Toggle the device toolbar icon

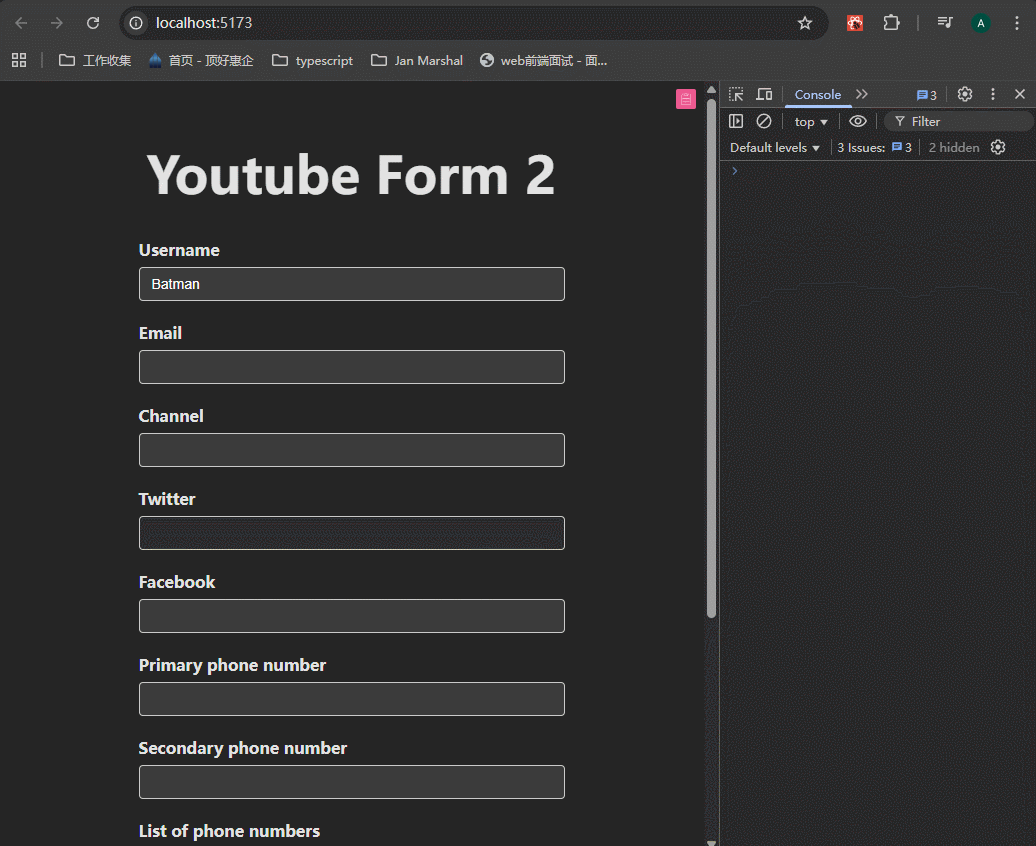(x=764, y=94)
